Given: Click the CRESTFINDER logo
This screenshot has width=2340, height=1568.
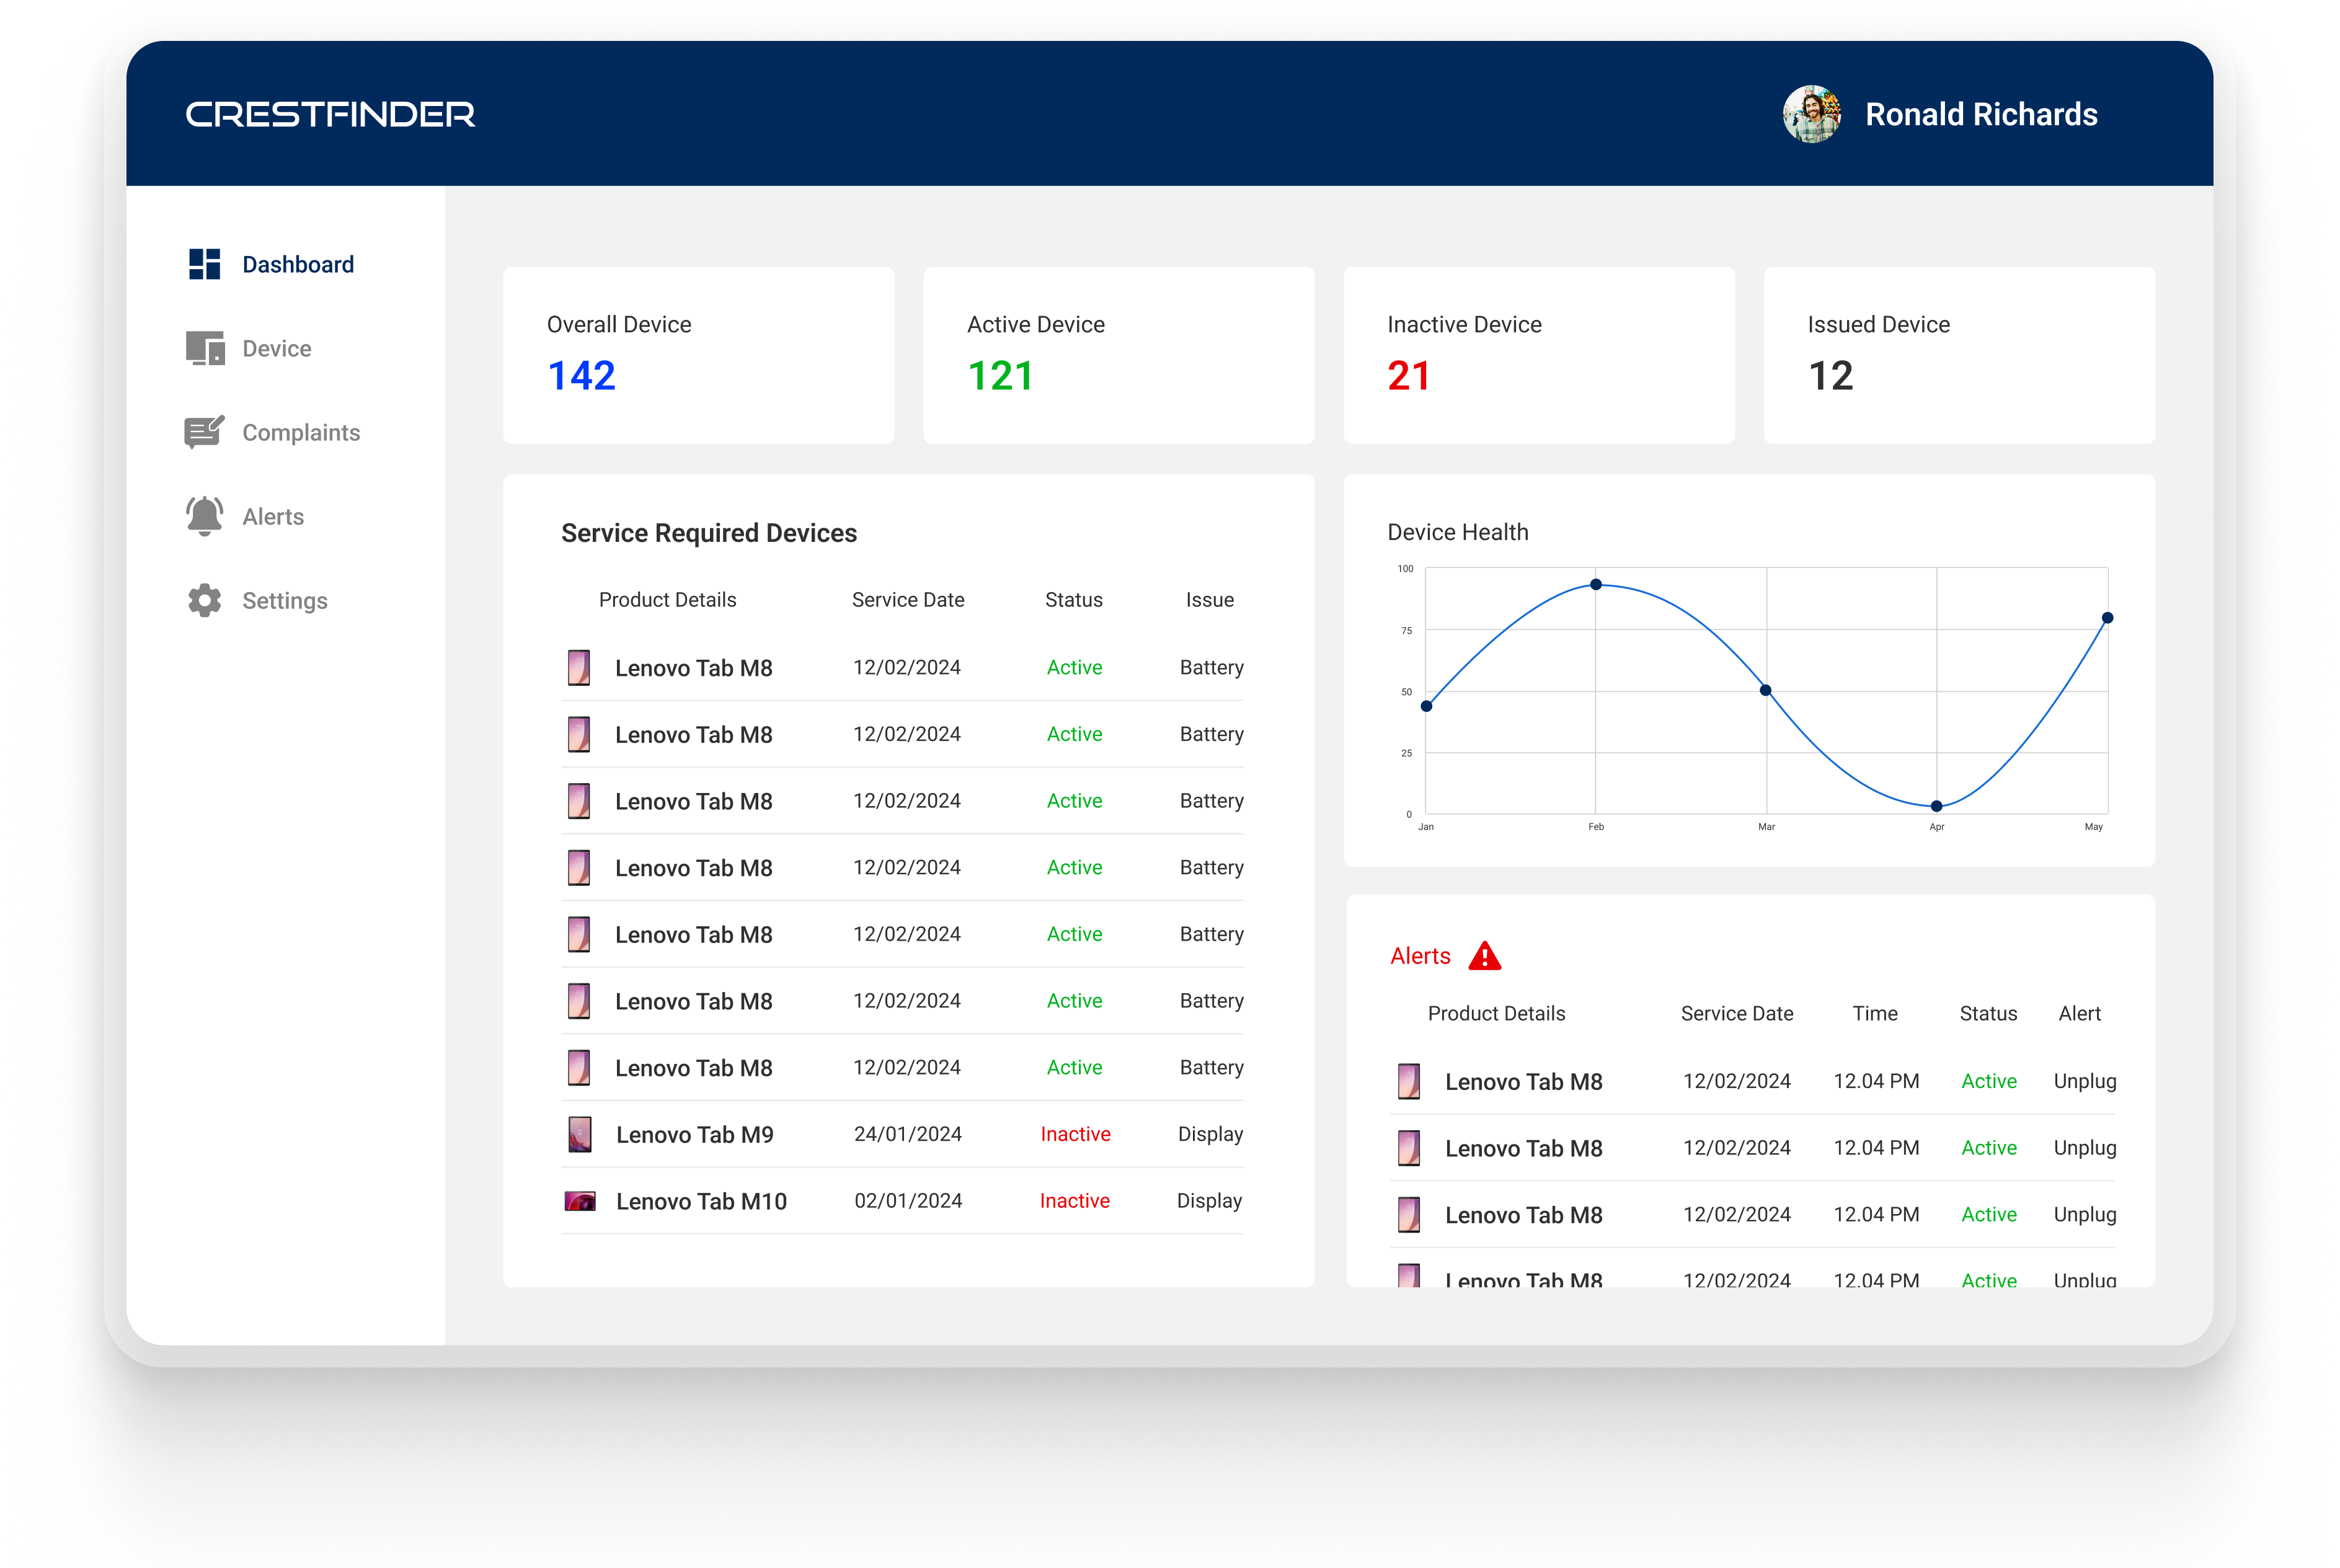Looking at the screenshot, I should 330,114.
